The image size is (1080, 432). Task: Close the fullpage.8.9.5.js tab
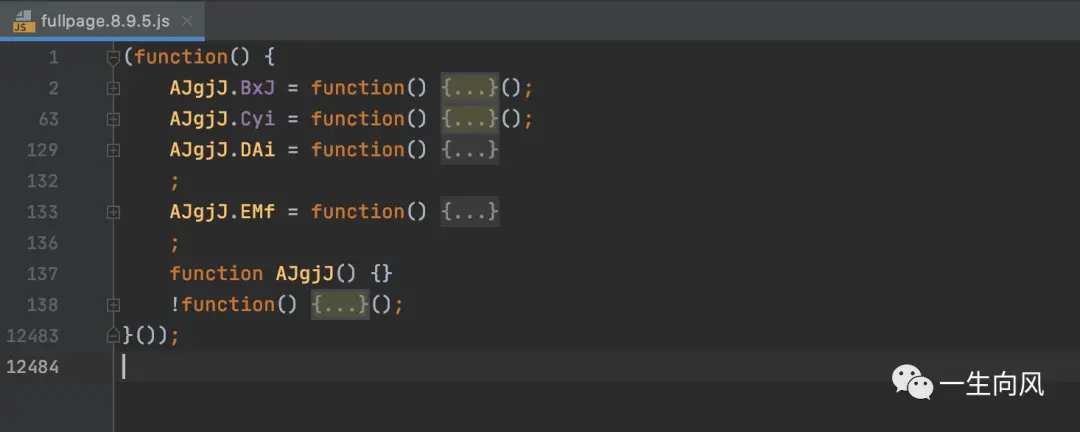[x=187, y=21]
